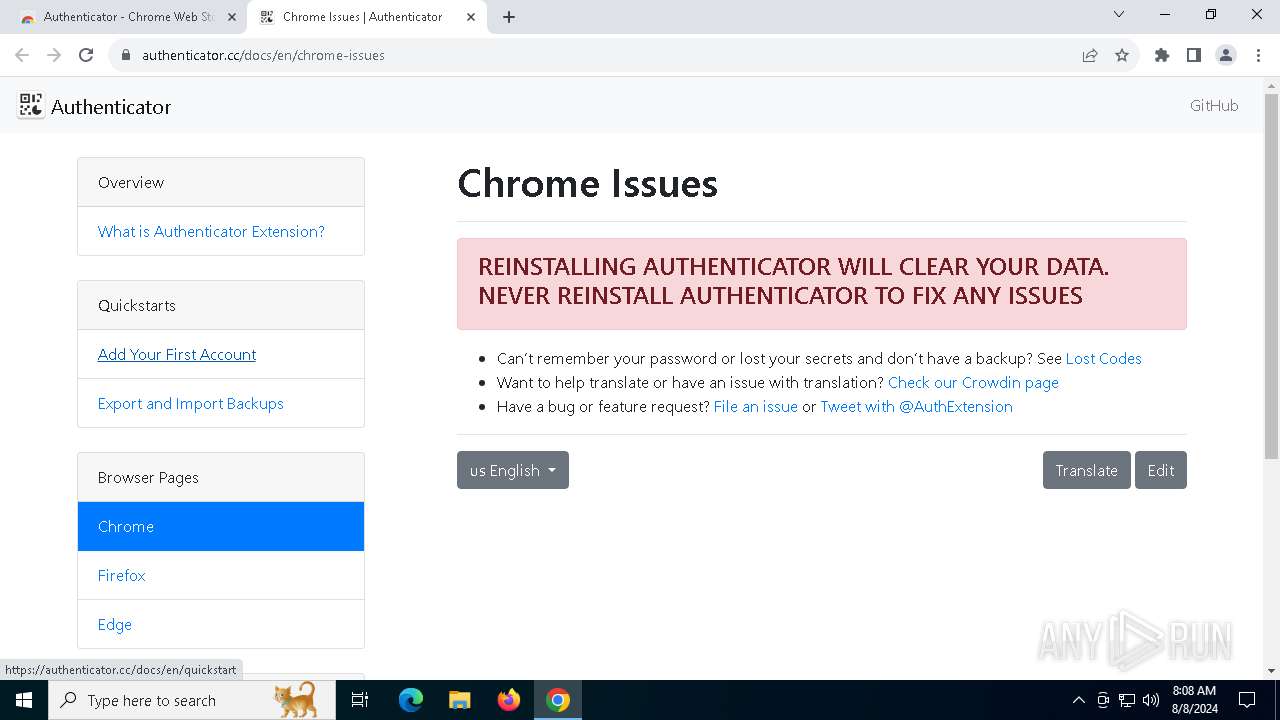1280x720 pixels.
Task: Click the Quickstarts section header
Action: pyautogui.click(x=221, y=305)
